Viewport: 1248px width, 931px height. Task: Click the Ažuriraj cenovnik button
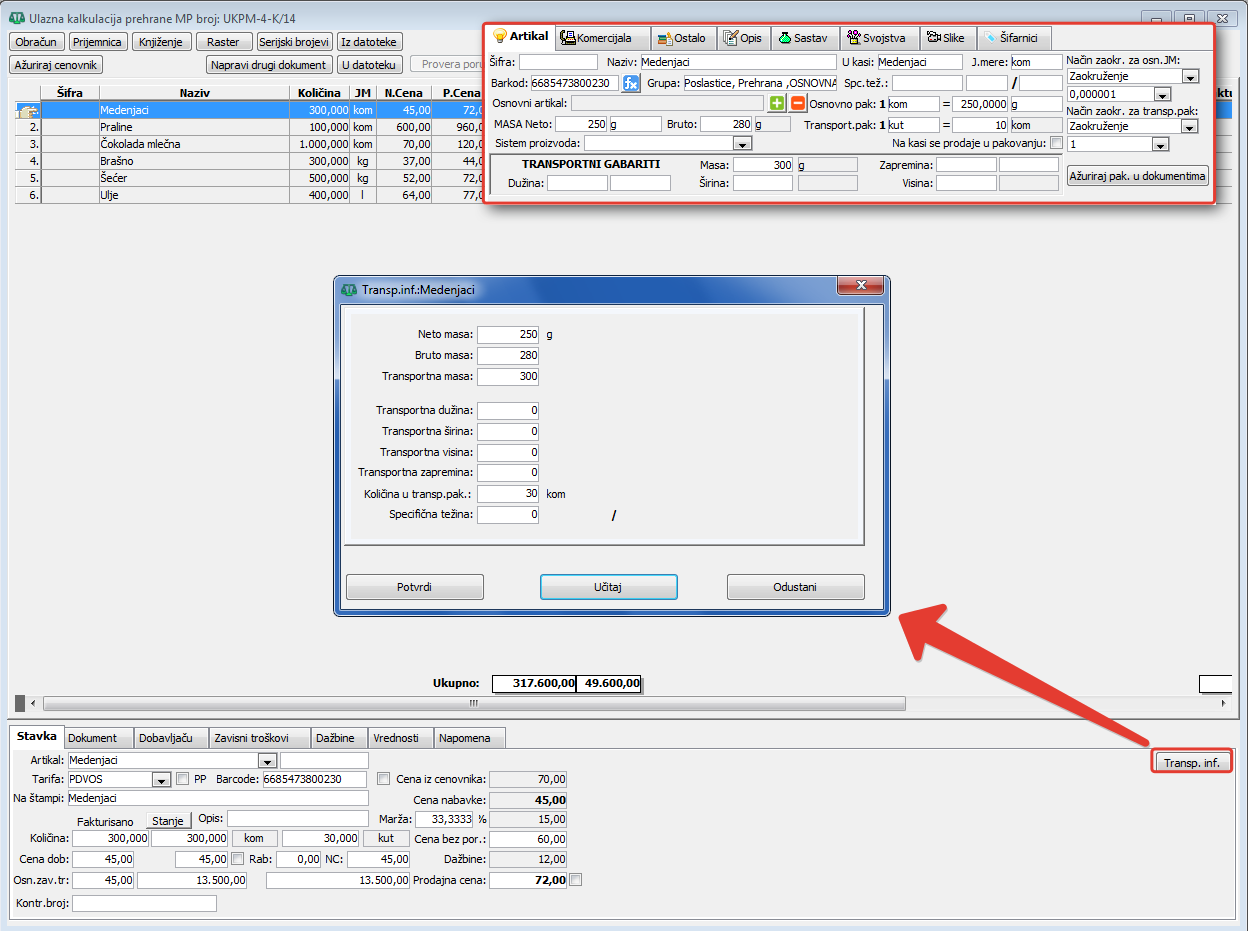57,65
